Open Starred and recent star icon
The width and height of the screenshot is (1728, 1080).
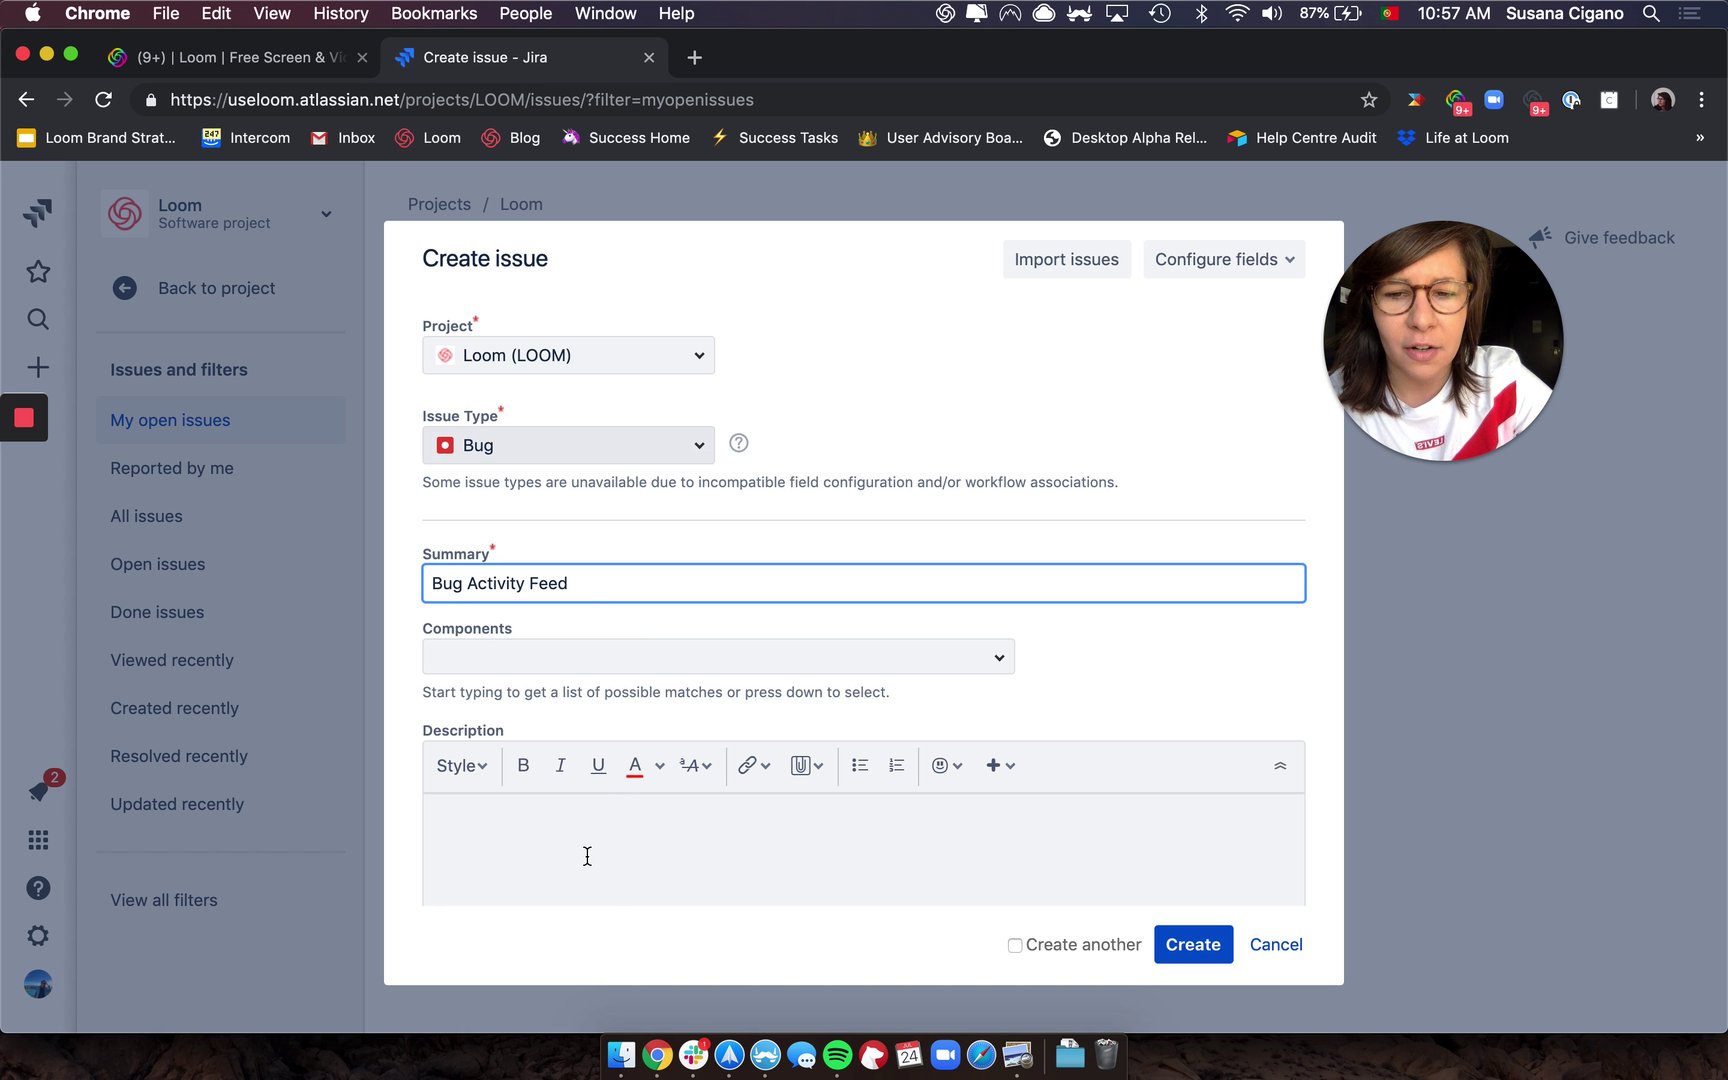38,271
